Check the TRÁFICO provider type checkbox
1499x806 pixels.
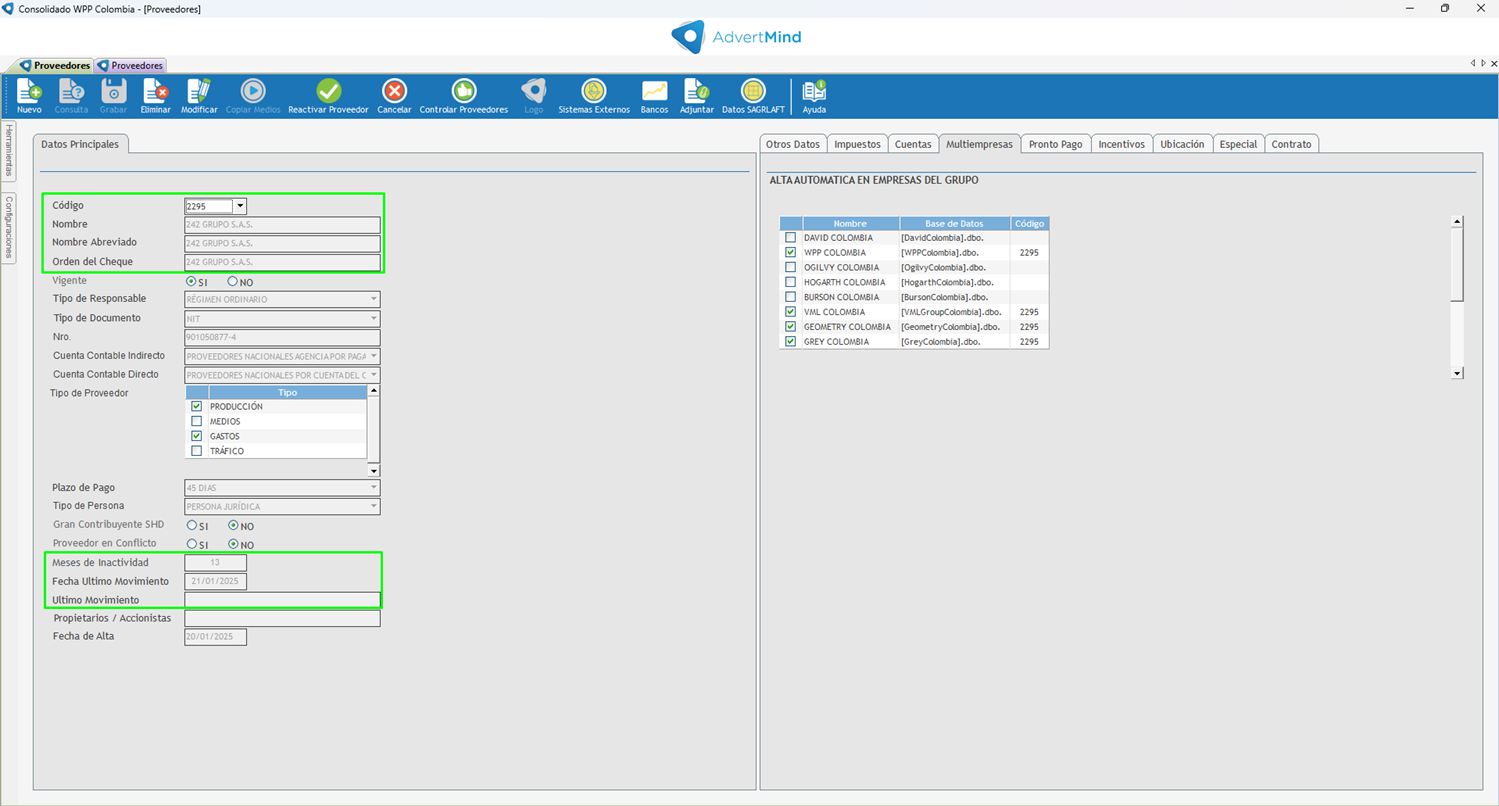coord(196,451)
